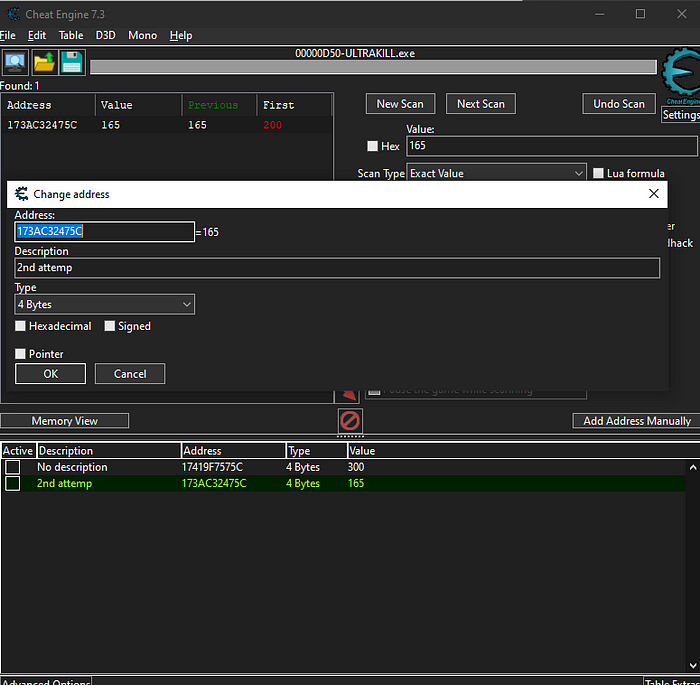Image resolution: width=700 pixels, height=685 pixels.
Task: Confirm the dialog with OK
Action: click(x=50, y=374)
